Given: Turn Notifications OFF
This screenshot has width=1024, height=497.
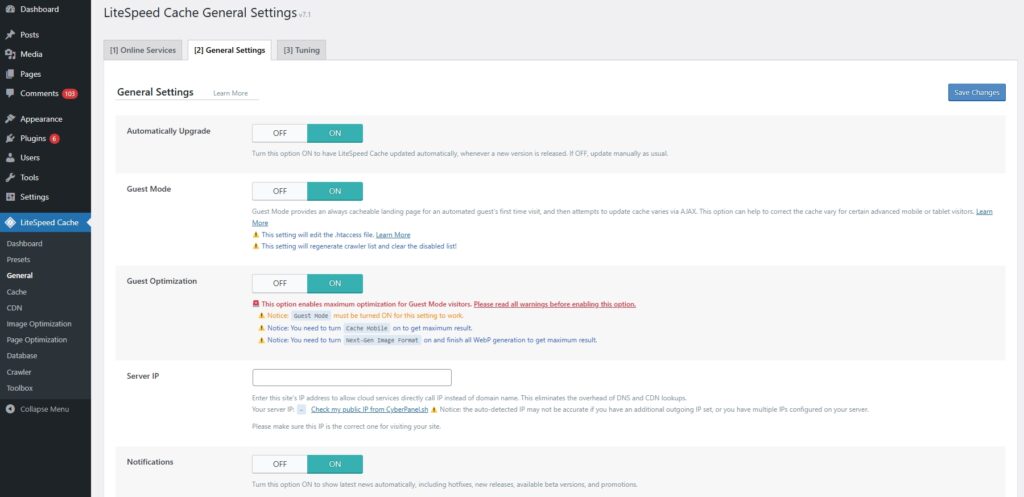Looking at the screenshot, I should pos(280,464).
